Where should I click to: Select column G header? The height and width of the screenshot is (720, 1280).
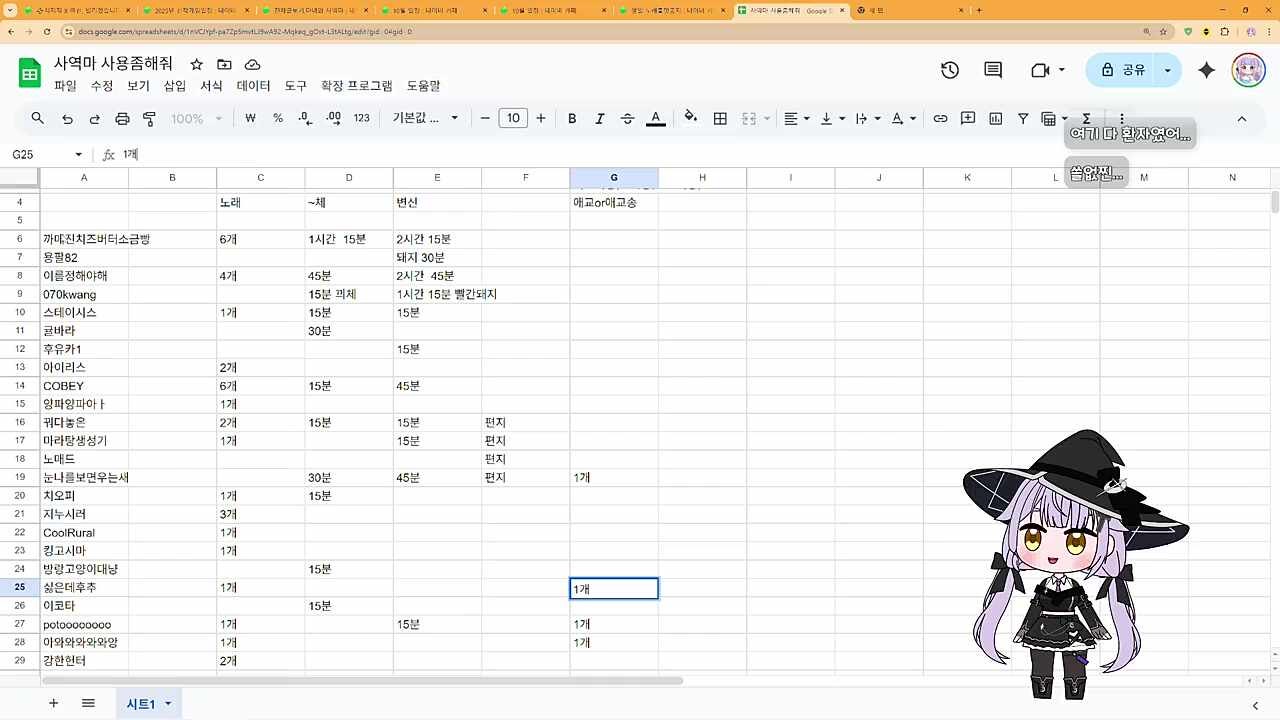pyautogui.click(x=614, y=178)
